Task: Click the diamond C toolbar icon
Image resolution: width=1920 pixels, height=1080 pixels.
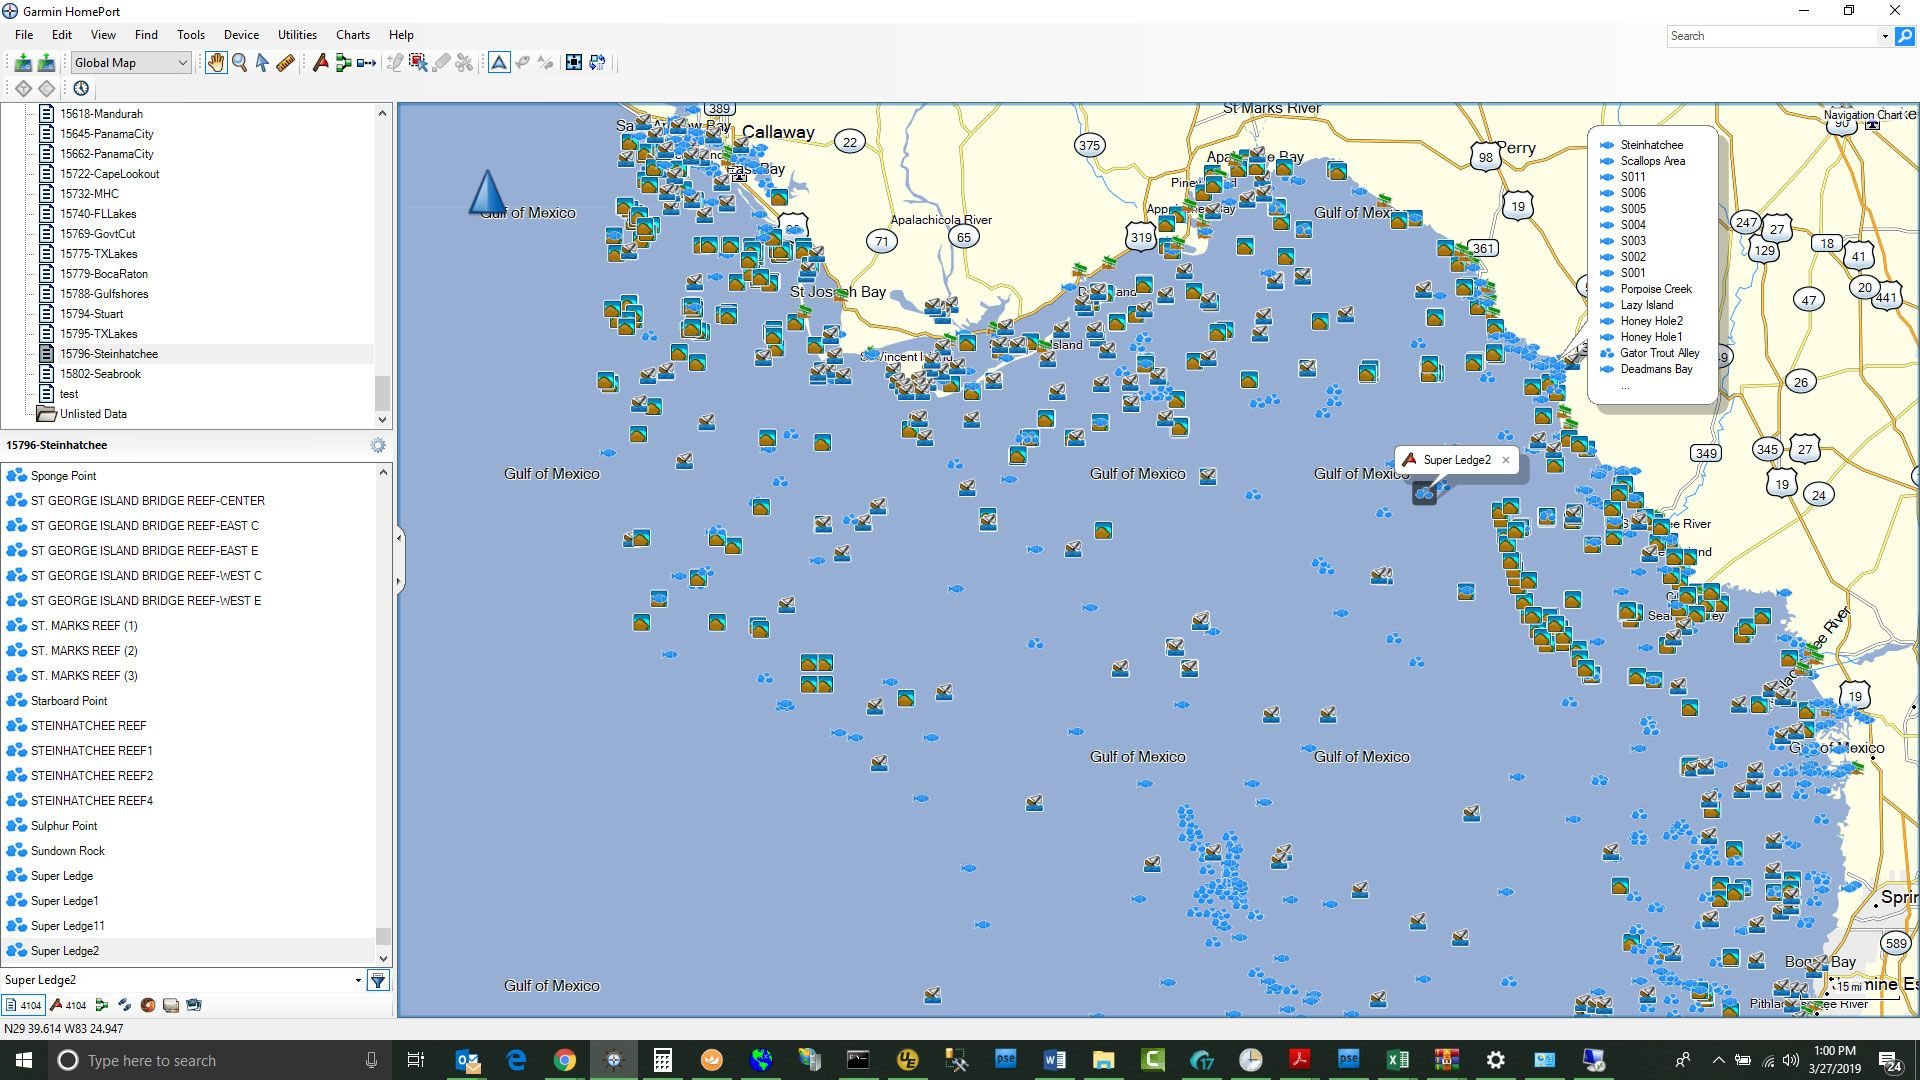Action: pyautogui.click(x=46, y=88)
